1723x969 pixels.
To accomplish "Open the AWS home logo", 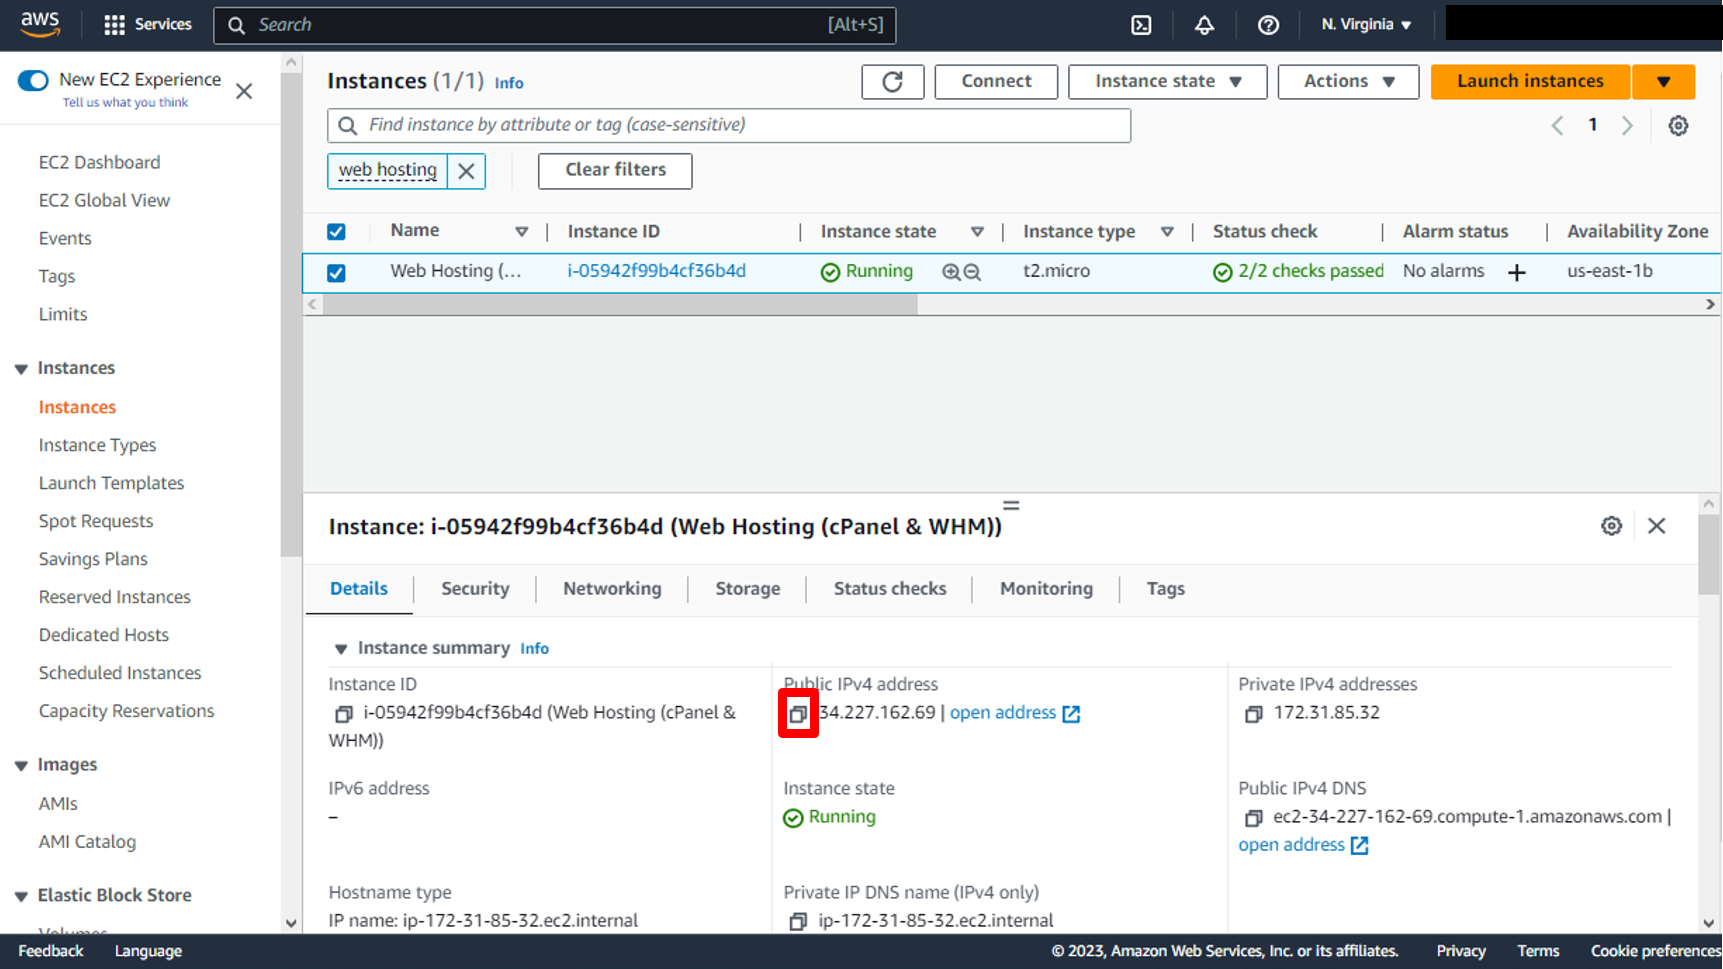I will pyautogui.click(x=40, y=24).
